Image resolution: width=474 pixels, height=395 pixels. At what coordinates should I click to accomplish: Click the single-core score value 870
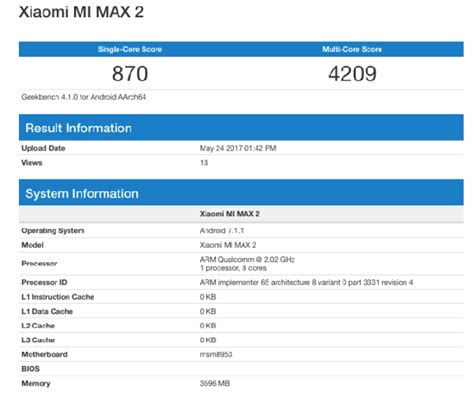(x=130, y=74)
